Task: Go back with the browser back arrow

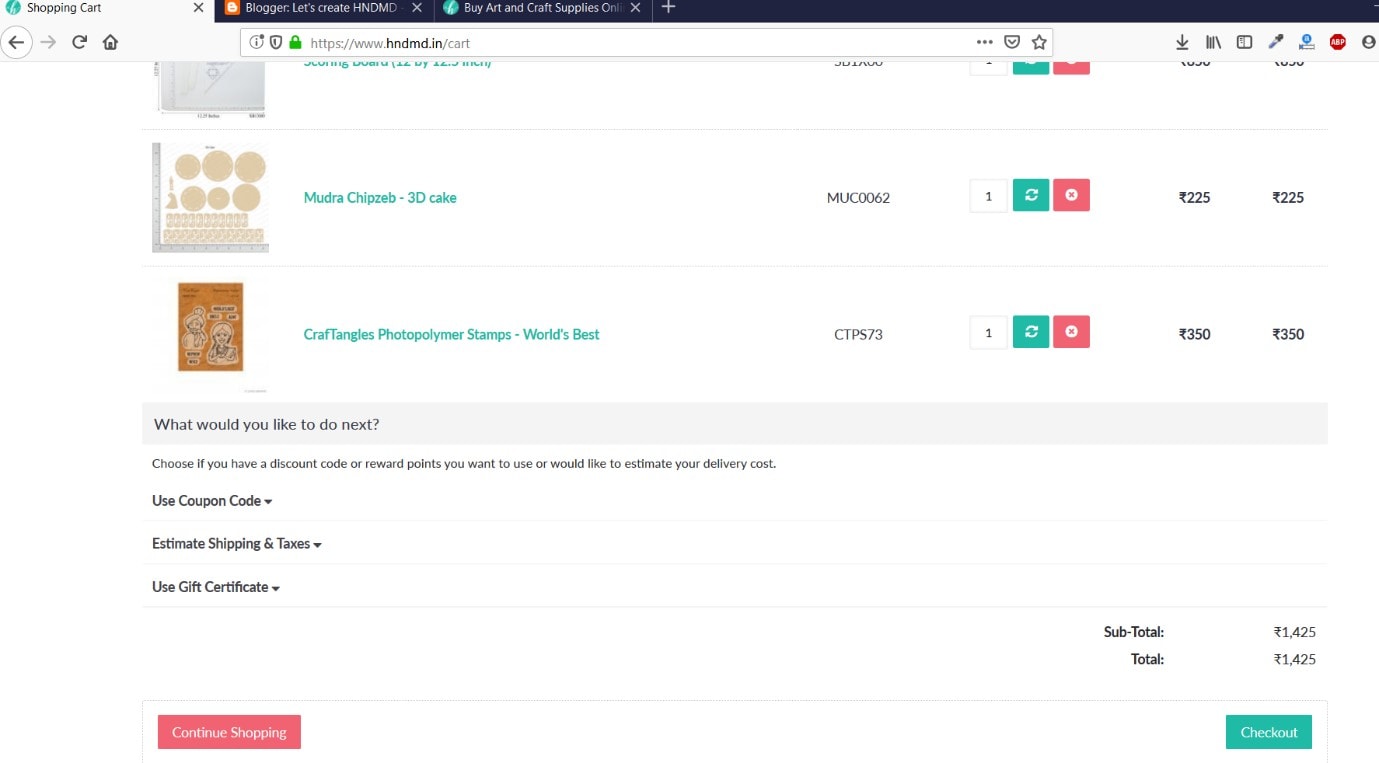Action: 16,42
